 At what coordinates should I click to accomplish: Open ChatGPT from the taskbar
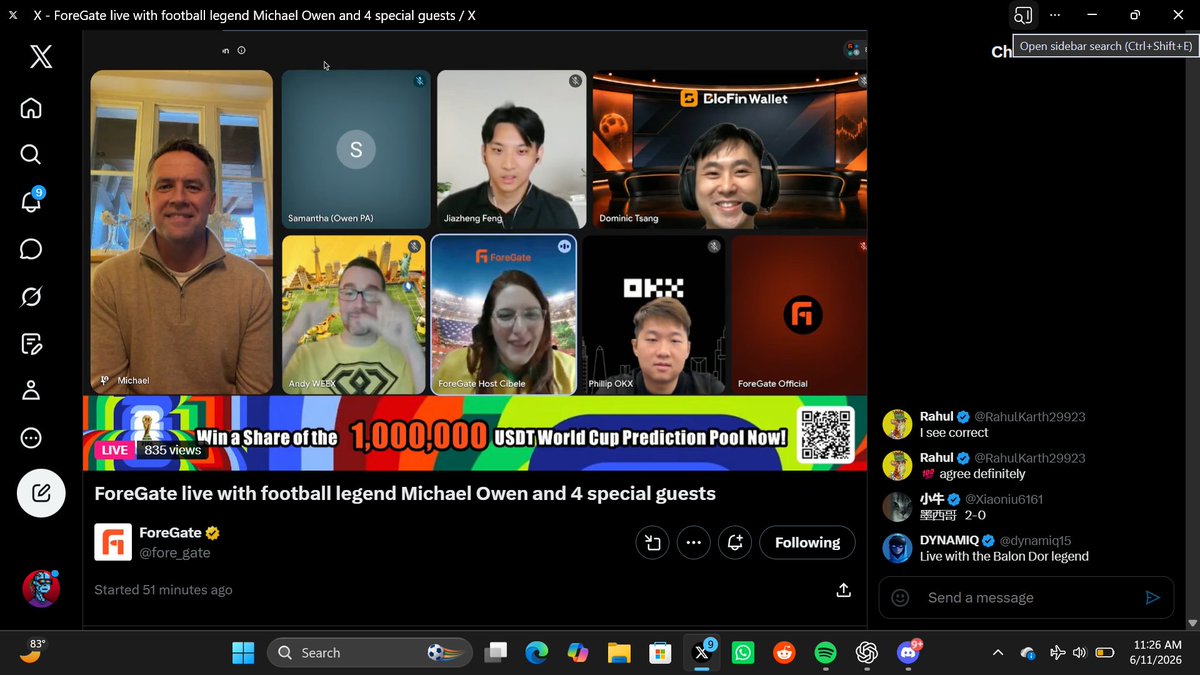click(x=867, y=653)
